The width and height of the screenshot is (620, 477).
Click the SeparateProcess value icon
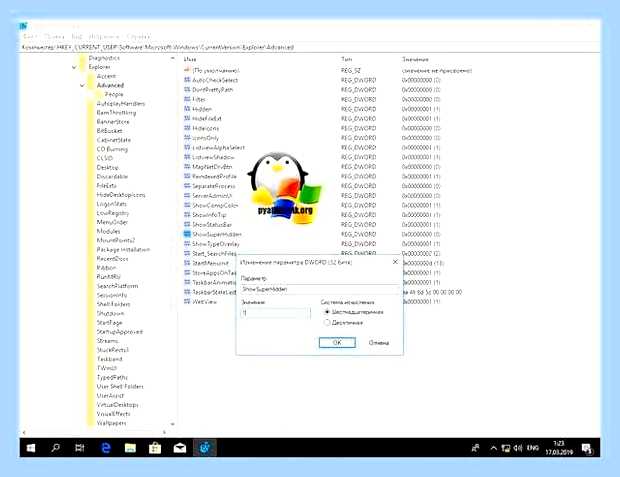(x=187, y=186)
